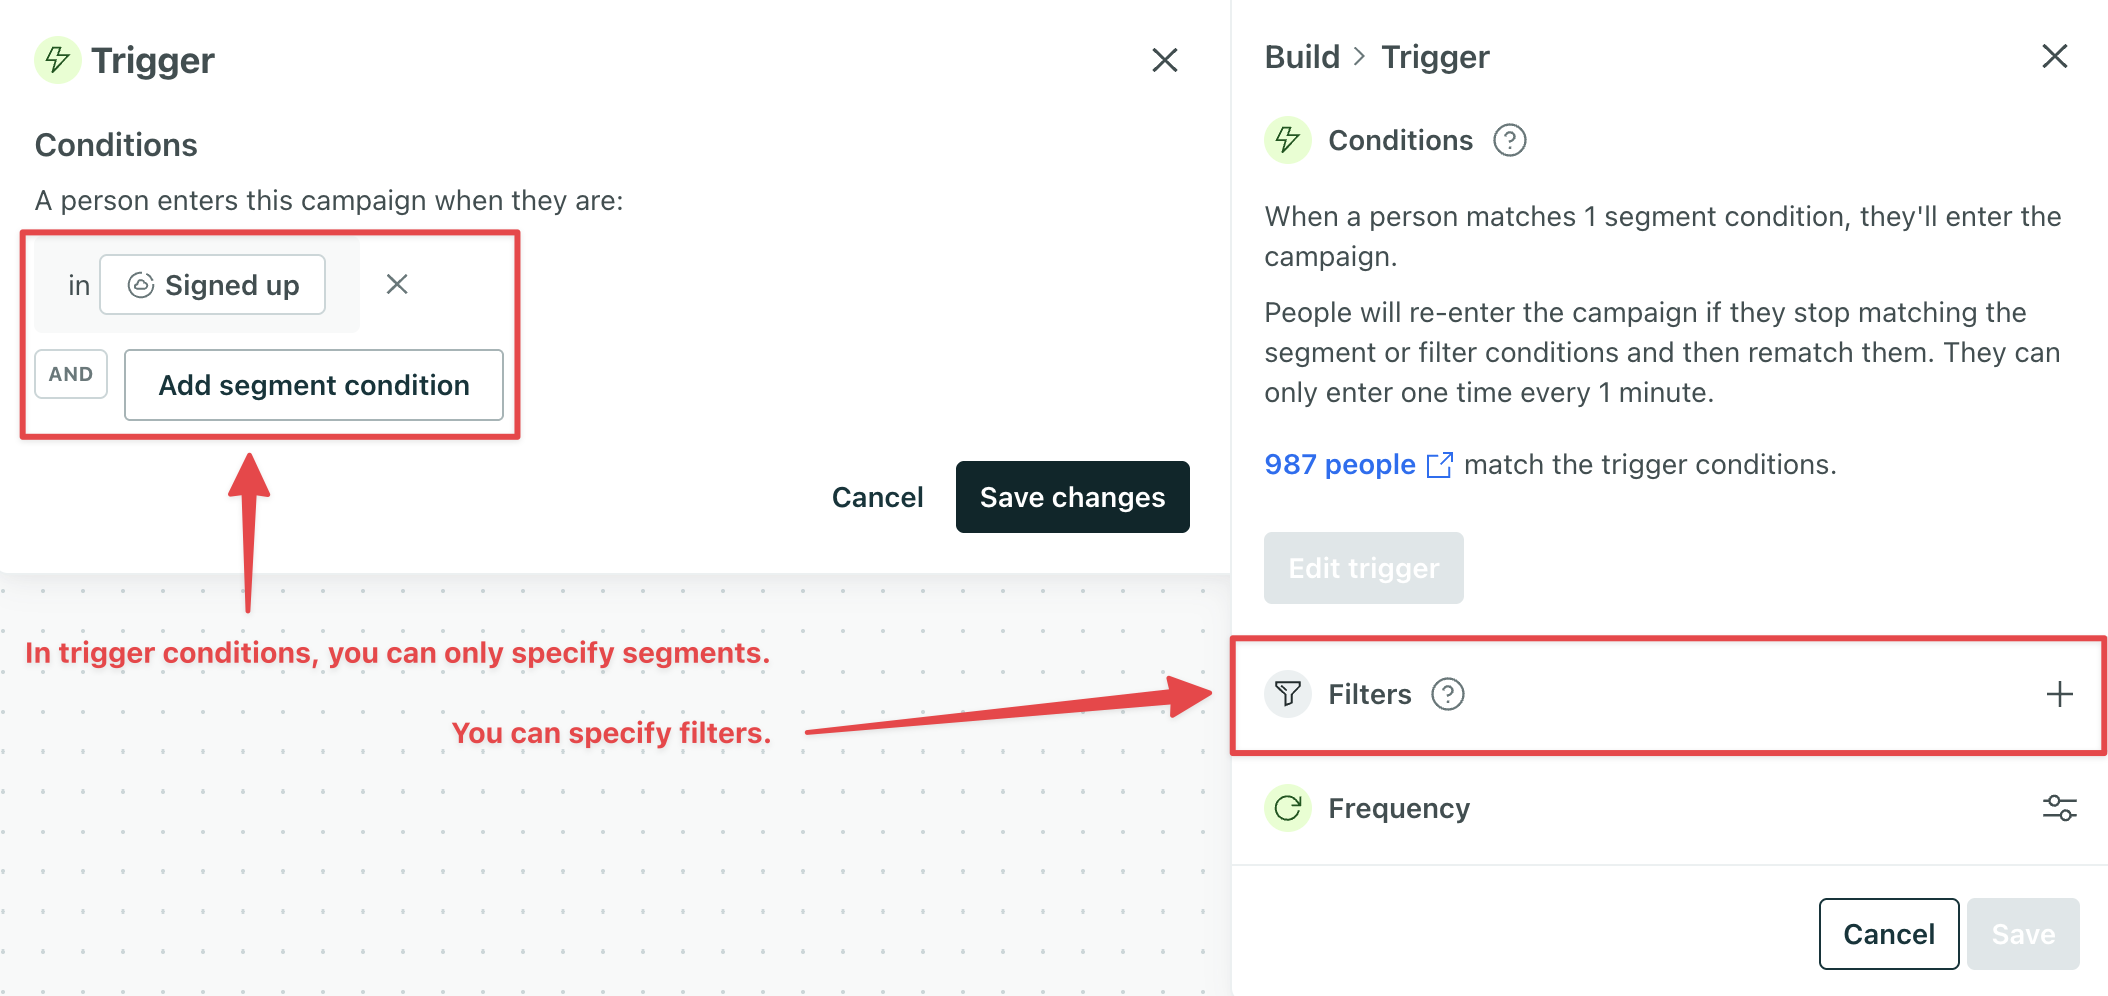Select Trigger in the breadcrumb
This screenshot has width=2108, height=996.
click(1434, 56)
